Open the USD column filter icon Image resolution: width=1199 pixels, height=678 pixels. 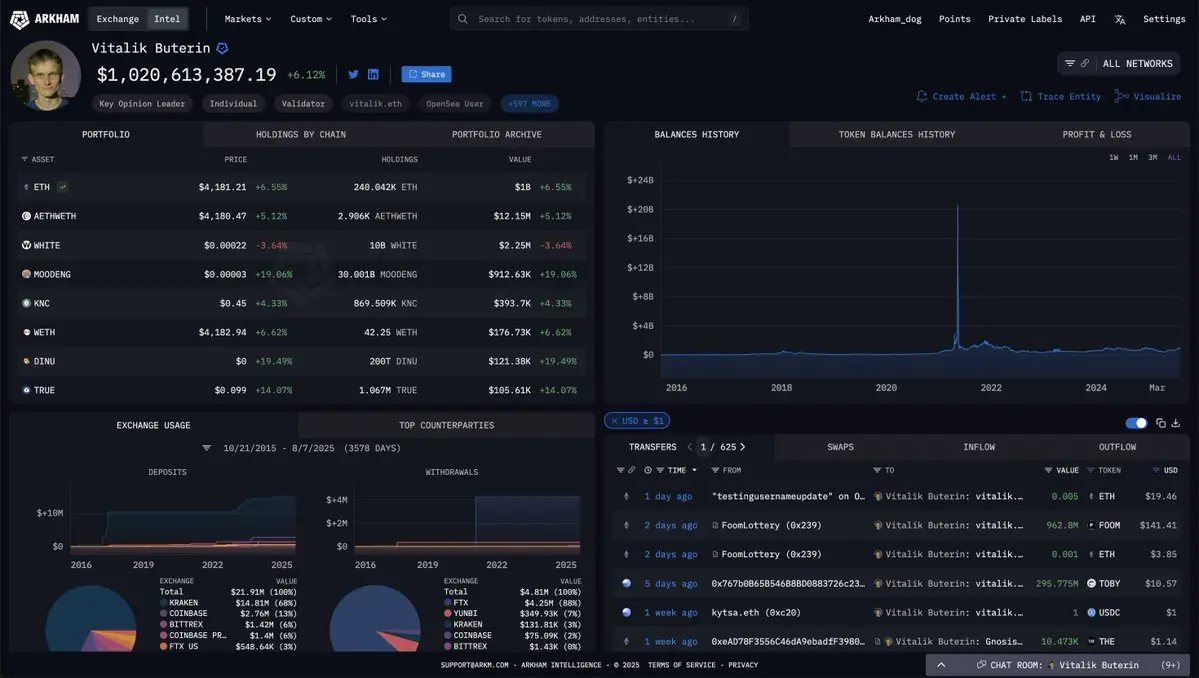[1156, 470]
